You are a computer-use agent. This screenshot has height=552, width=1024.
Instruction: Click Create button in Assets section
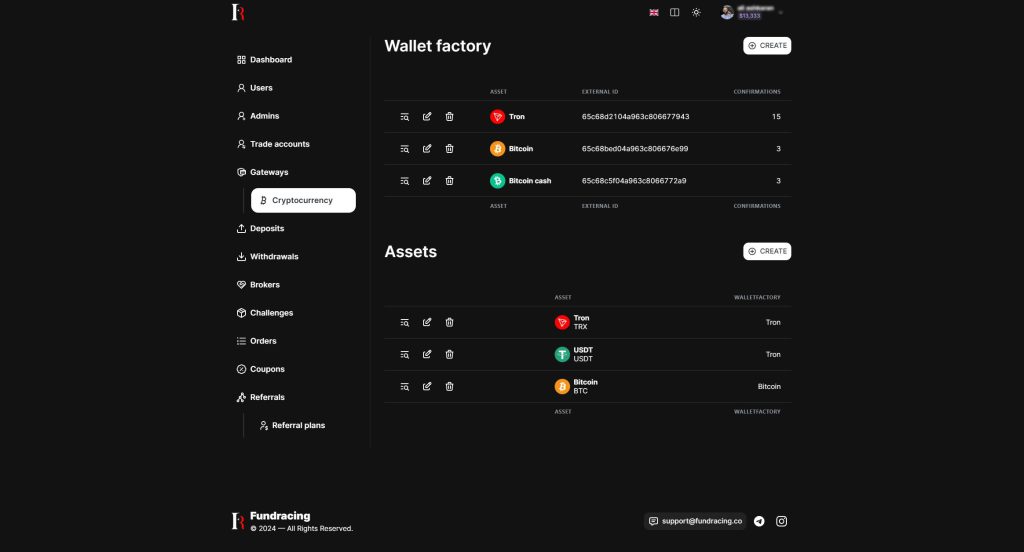click(x=767, y=251)
